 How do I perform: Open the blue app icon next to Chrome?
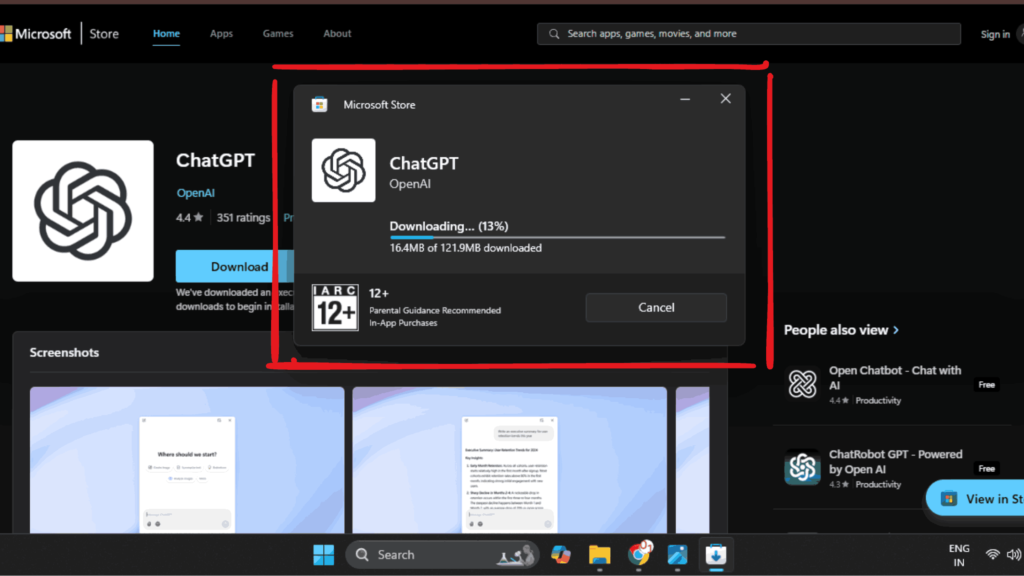[677, 554]
